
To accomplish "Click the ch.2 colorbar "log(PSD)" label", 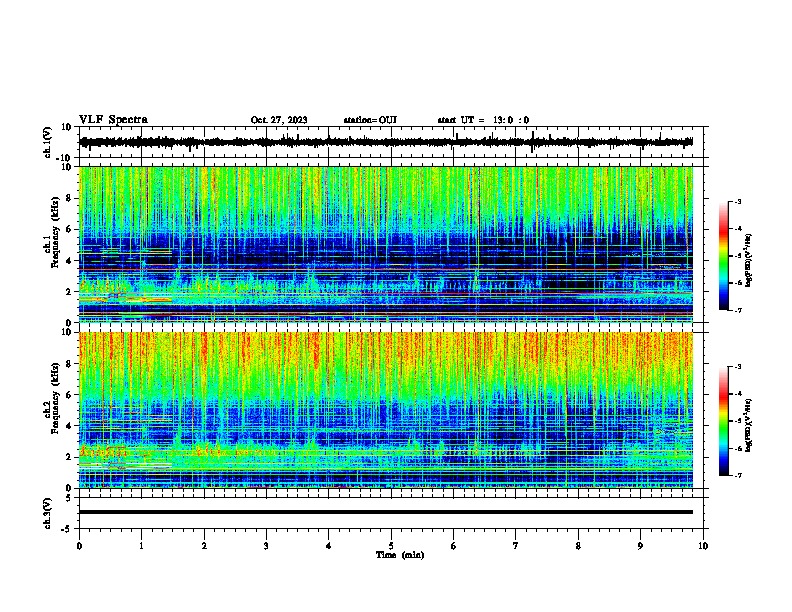I will [x=749, y=425].
